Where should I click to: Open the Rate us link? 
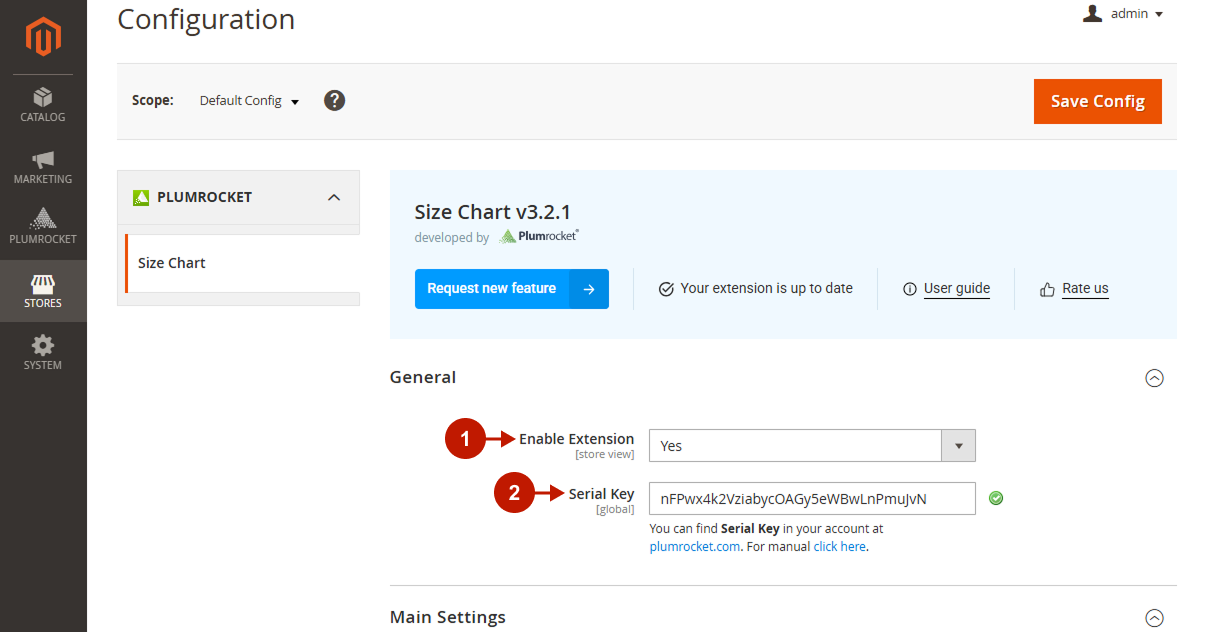click(x=1085, y=288)
